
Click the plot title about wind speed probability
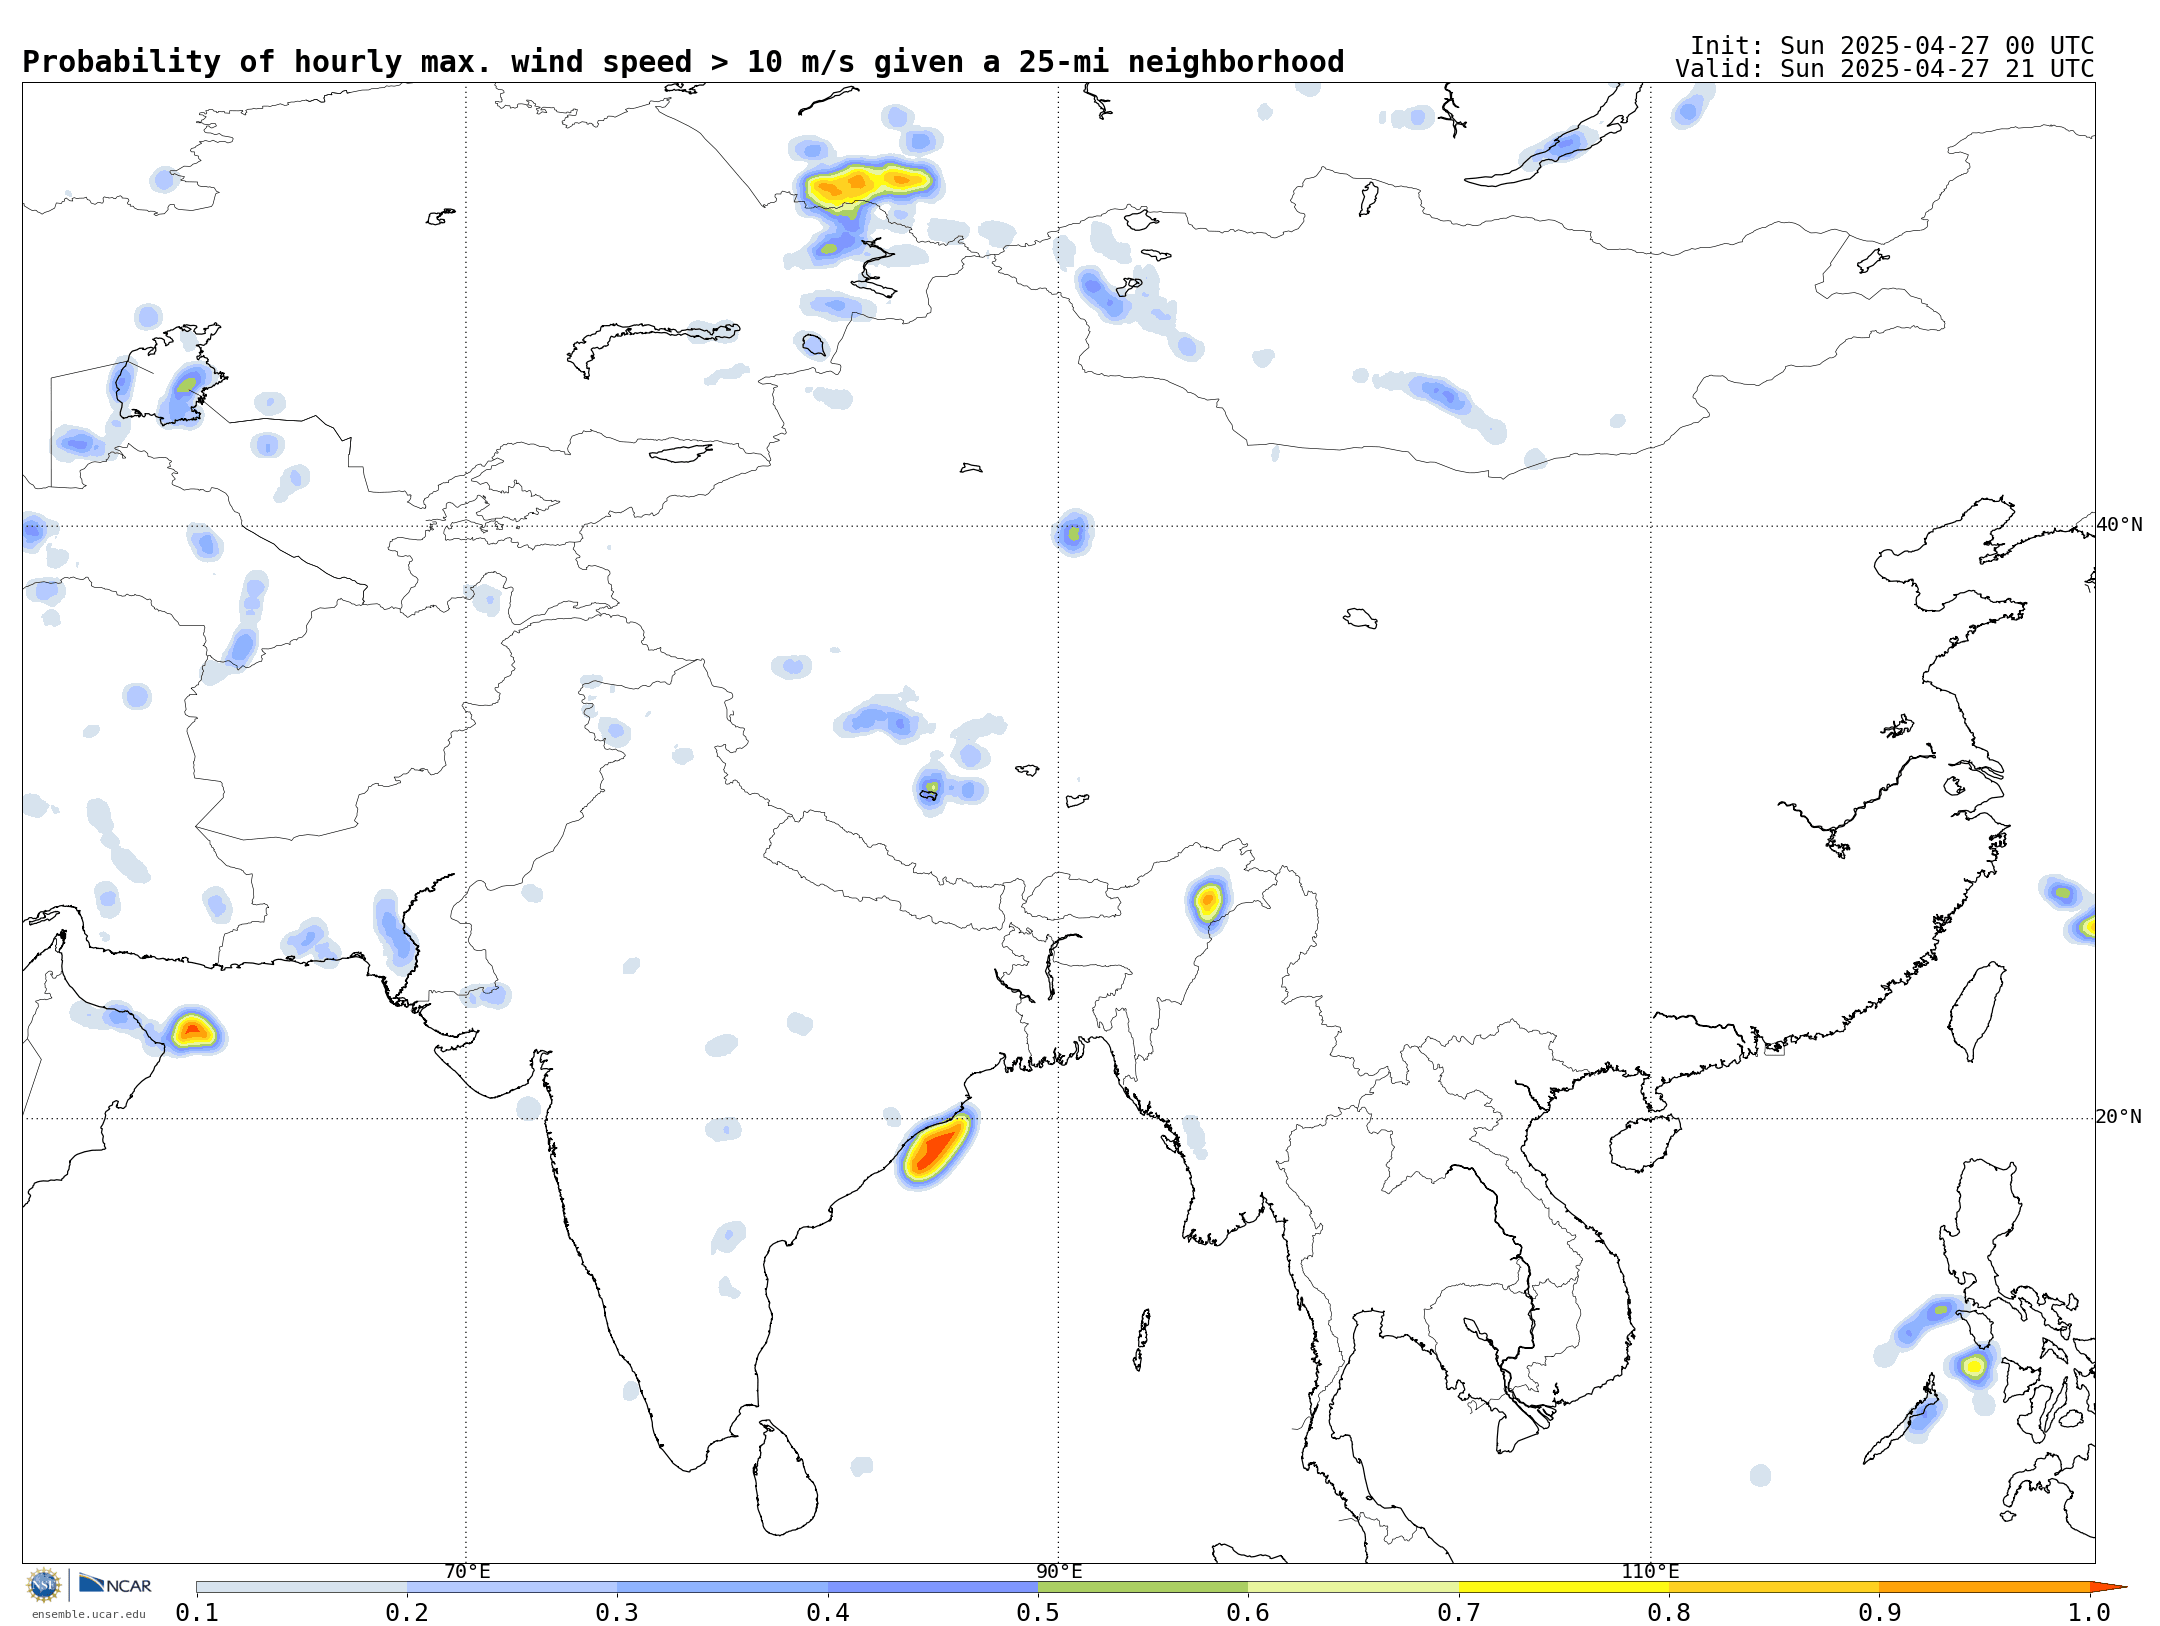point(683,62)
